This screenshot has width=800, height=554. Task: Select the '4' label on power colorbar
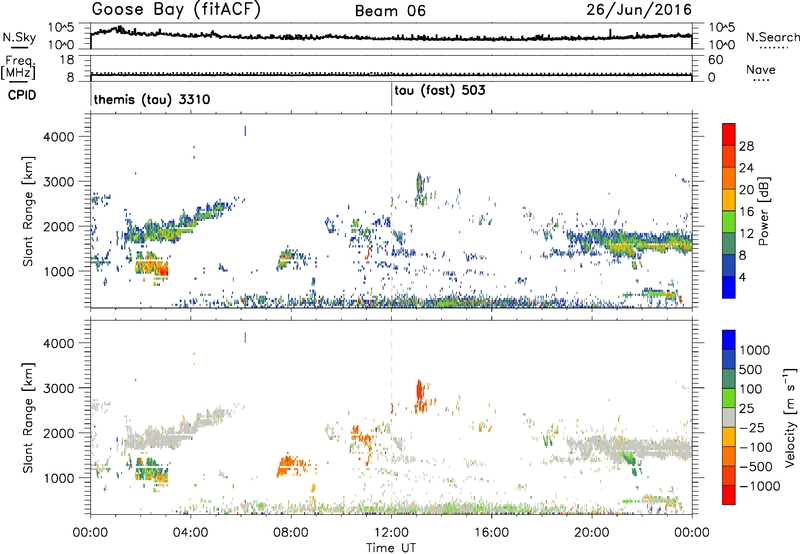coord(743,278)
